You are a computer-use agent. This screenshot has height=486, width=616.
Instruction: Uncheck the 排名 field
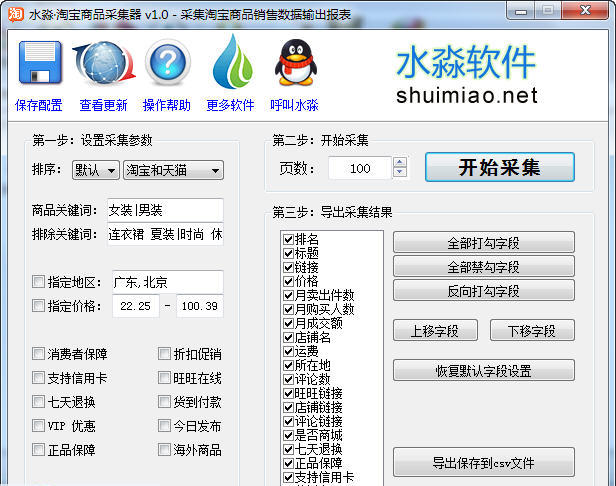click(x=288, y=239)
